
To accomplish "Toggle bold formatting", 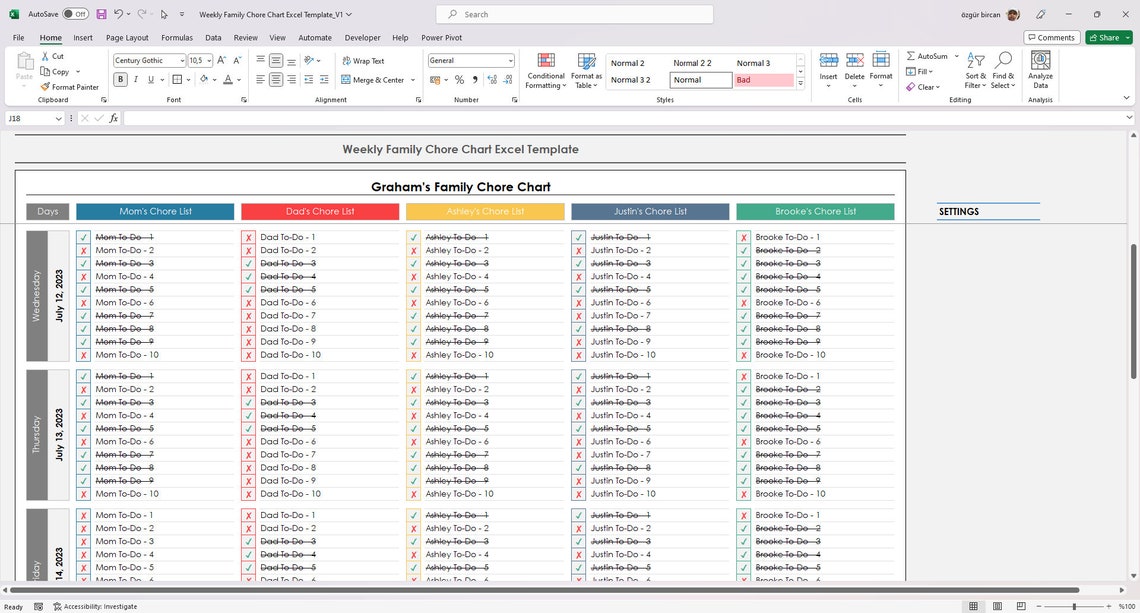I will (x=119, y=79).
